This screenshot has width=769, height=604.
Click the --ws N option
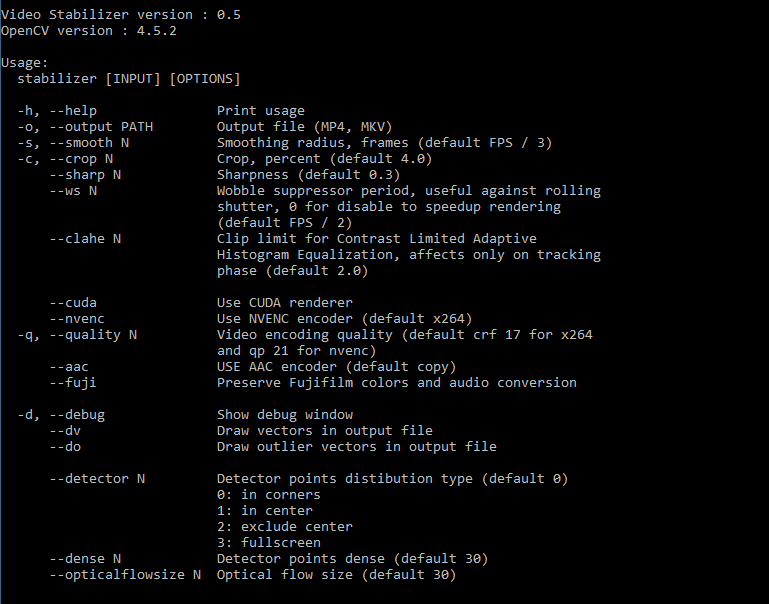[x=73, y=191]
